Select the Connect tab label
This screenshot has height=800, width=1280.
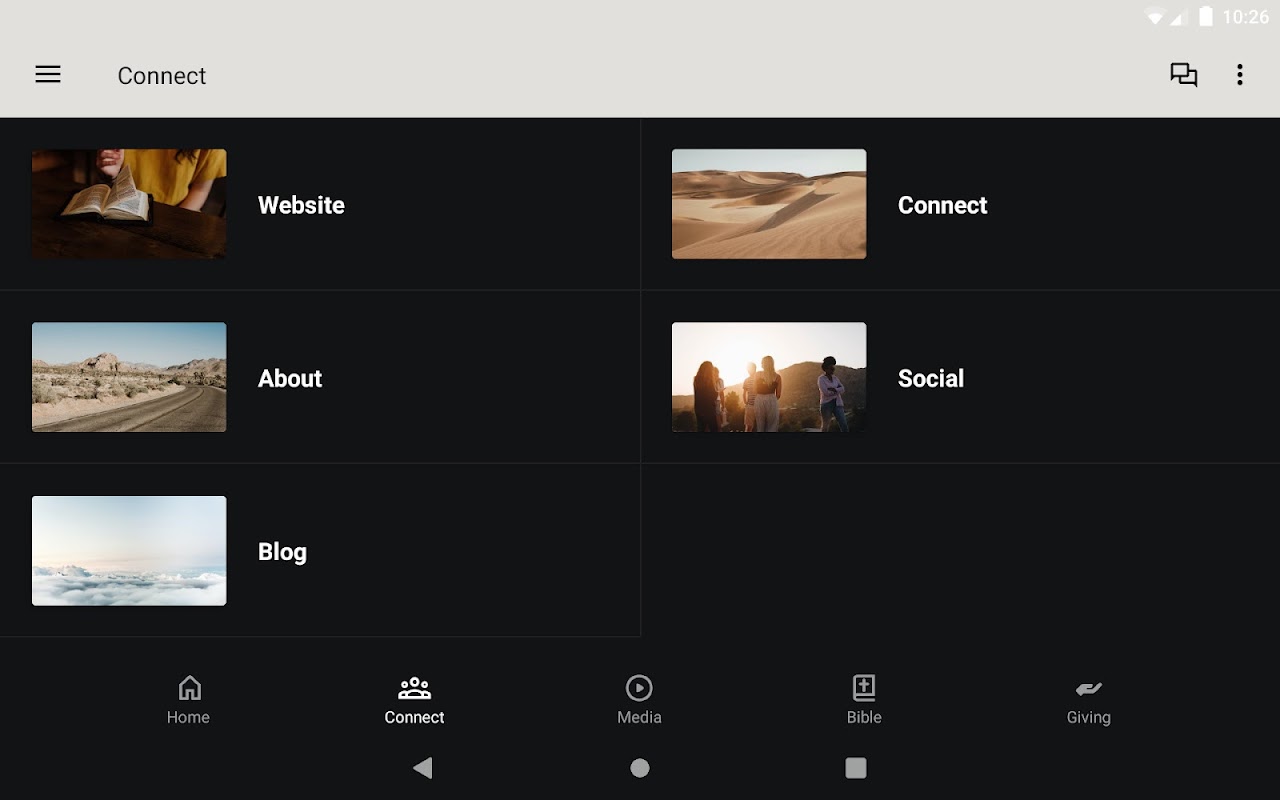(x=414, y=717)
